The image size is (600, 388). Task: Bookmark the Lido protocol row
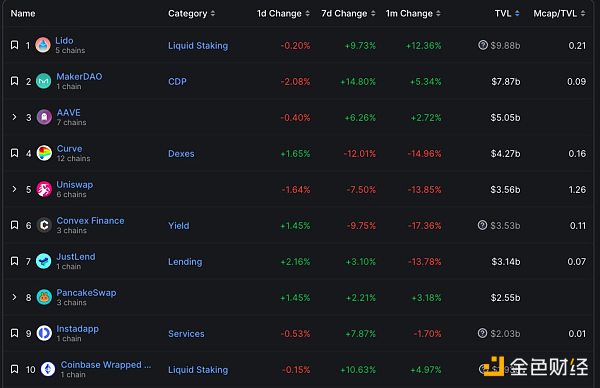(x=15, y=45)
